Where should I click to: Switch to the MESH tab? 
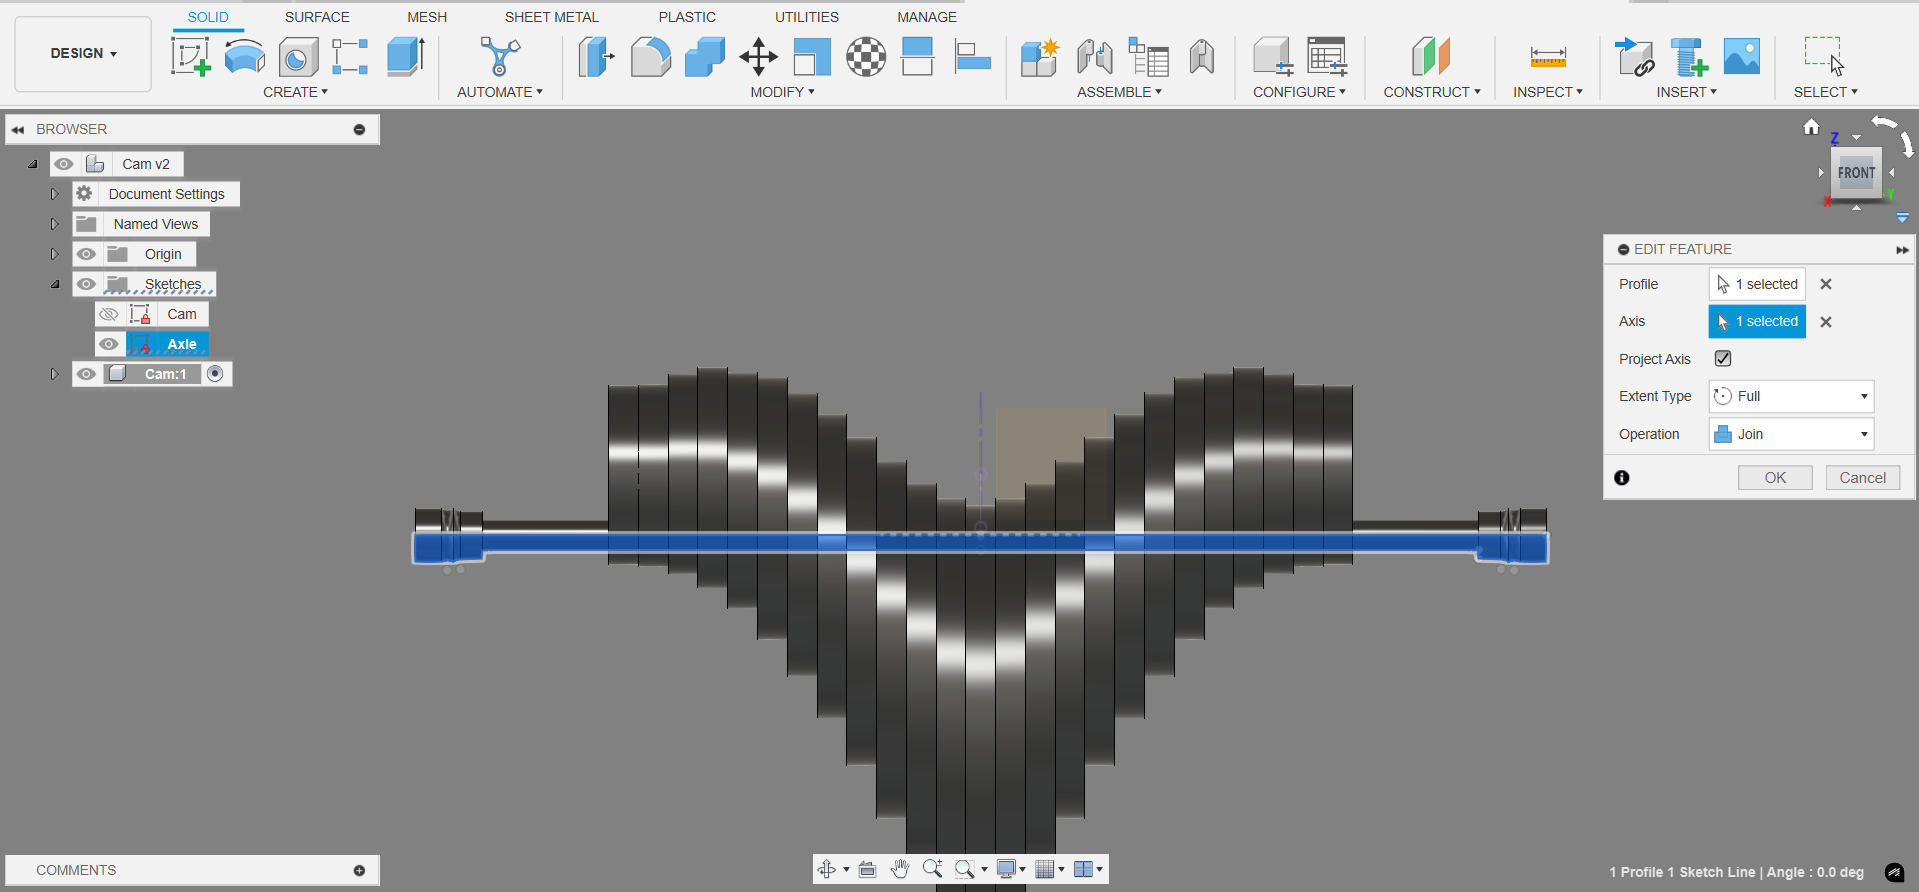point(427,17)
